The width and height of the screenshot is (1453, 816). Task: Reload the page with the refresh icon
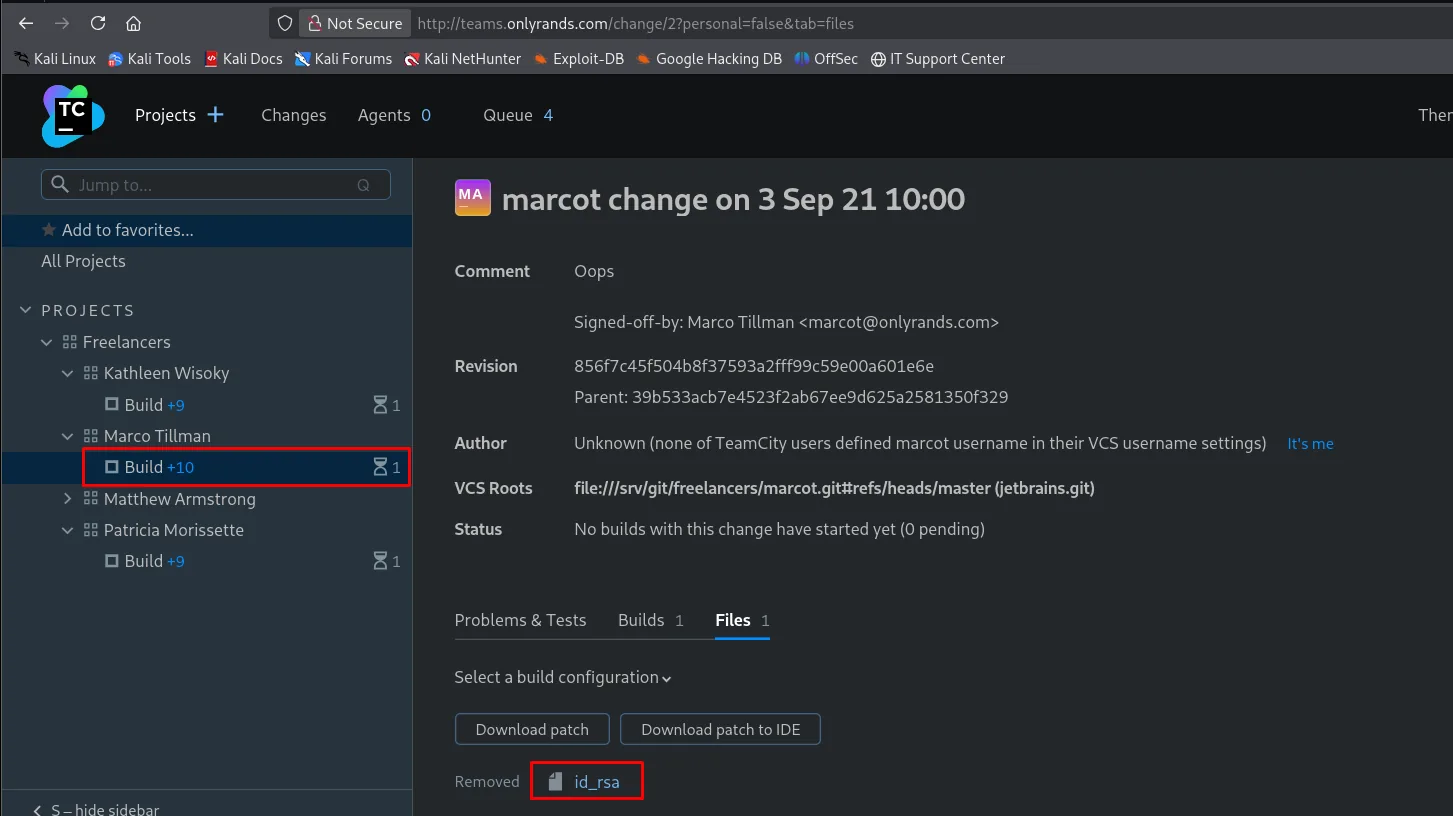98,23
